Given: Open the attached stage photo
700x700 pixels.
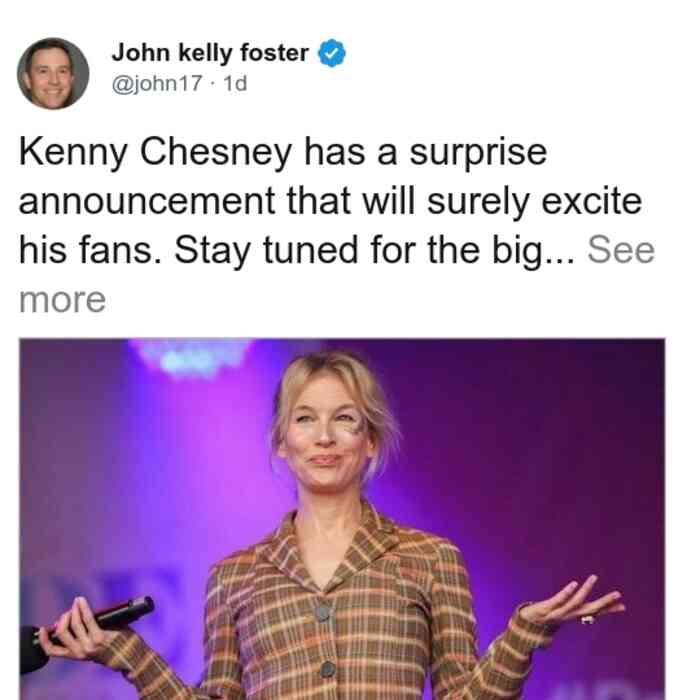Looking at the screenshot, I should point(342,519).
